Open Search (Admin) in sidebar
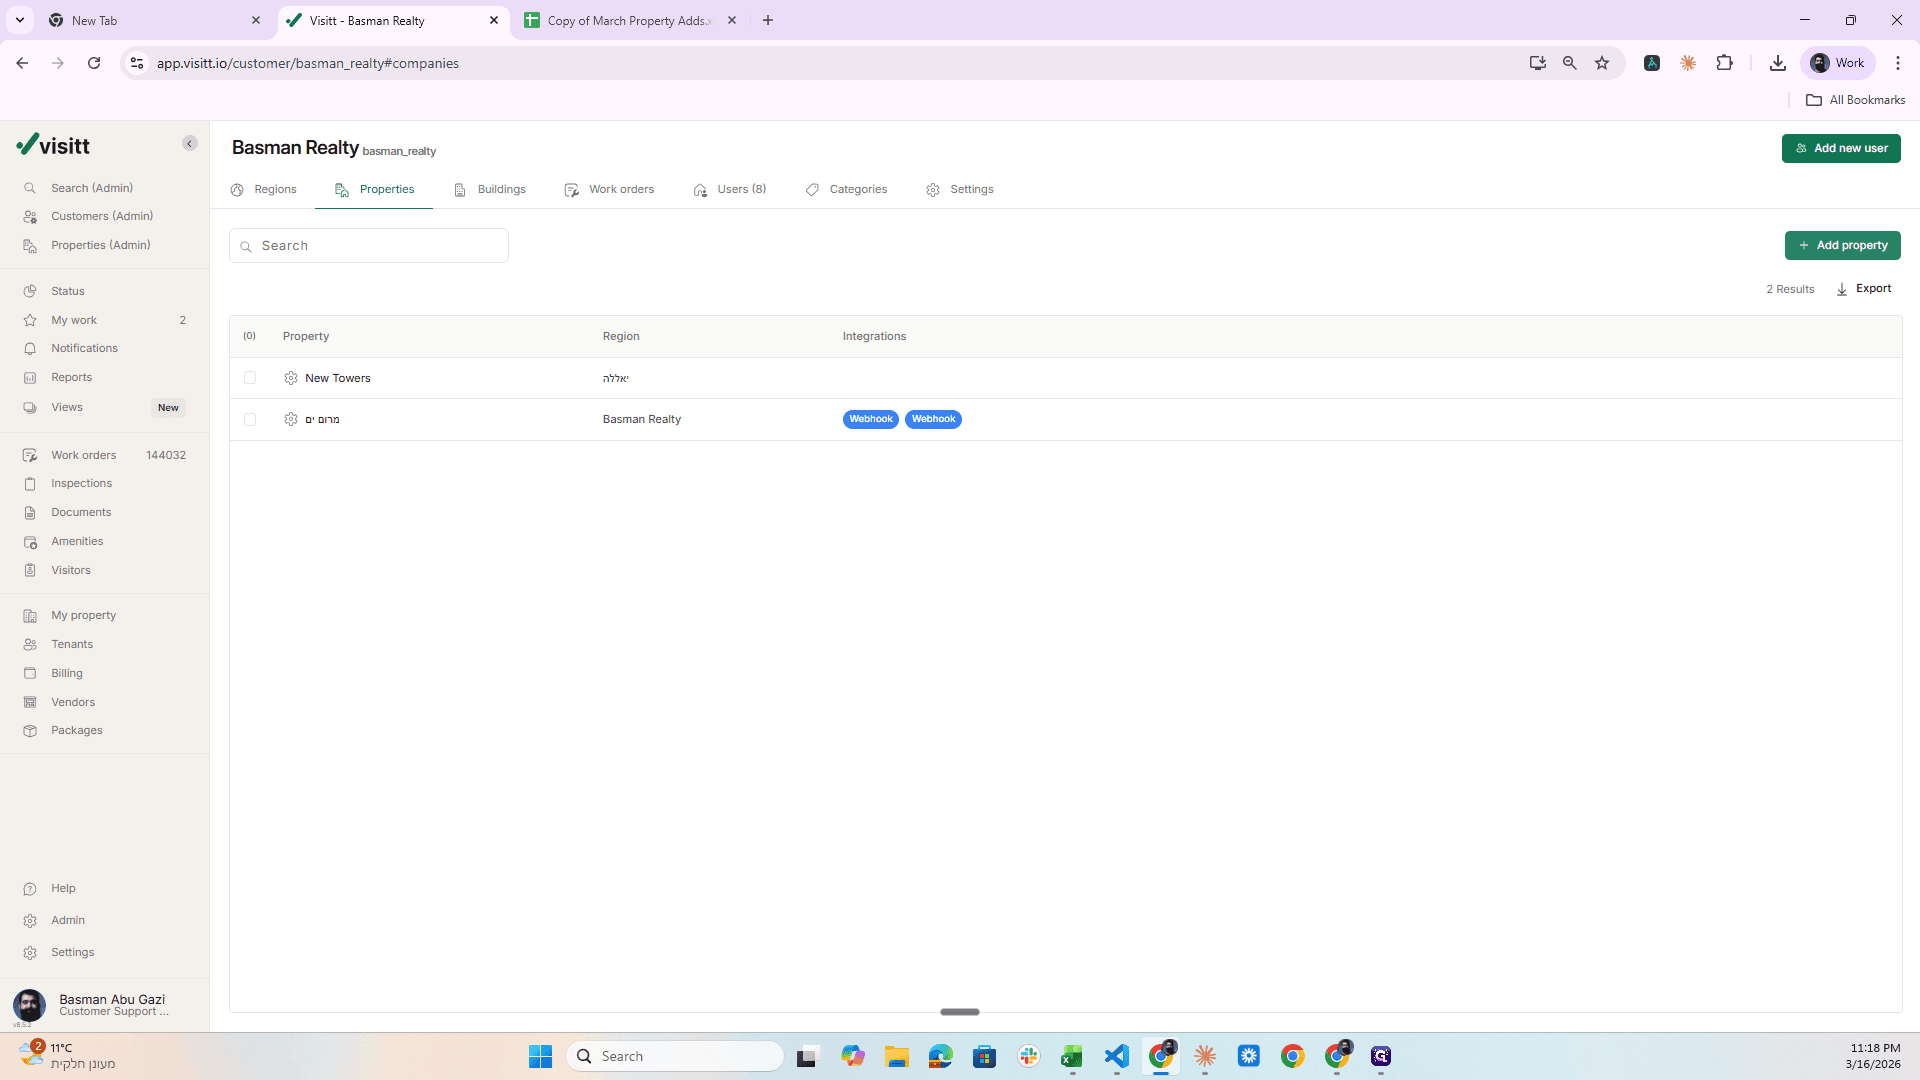Screen dimensions: 1920x1080 click(x=92, y=188)
